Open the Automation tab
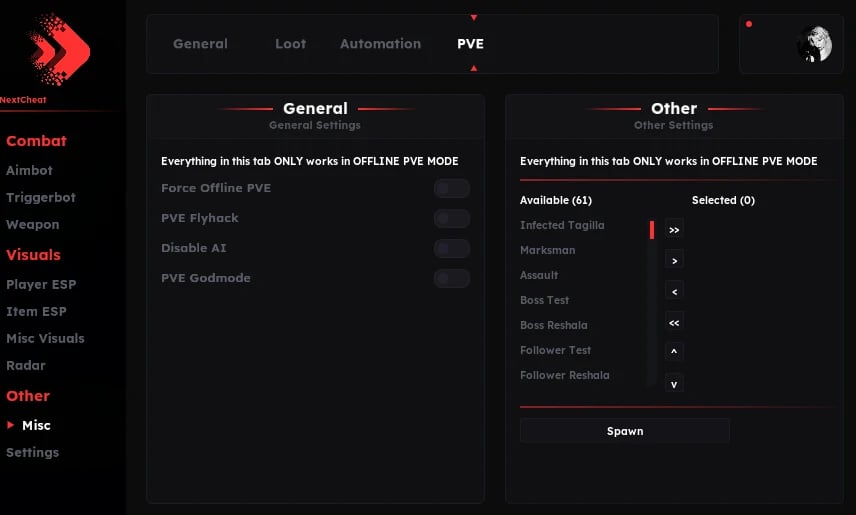Screen dimensions: 856x515 tap(380, 44)
